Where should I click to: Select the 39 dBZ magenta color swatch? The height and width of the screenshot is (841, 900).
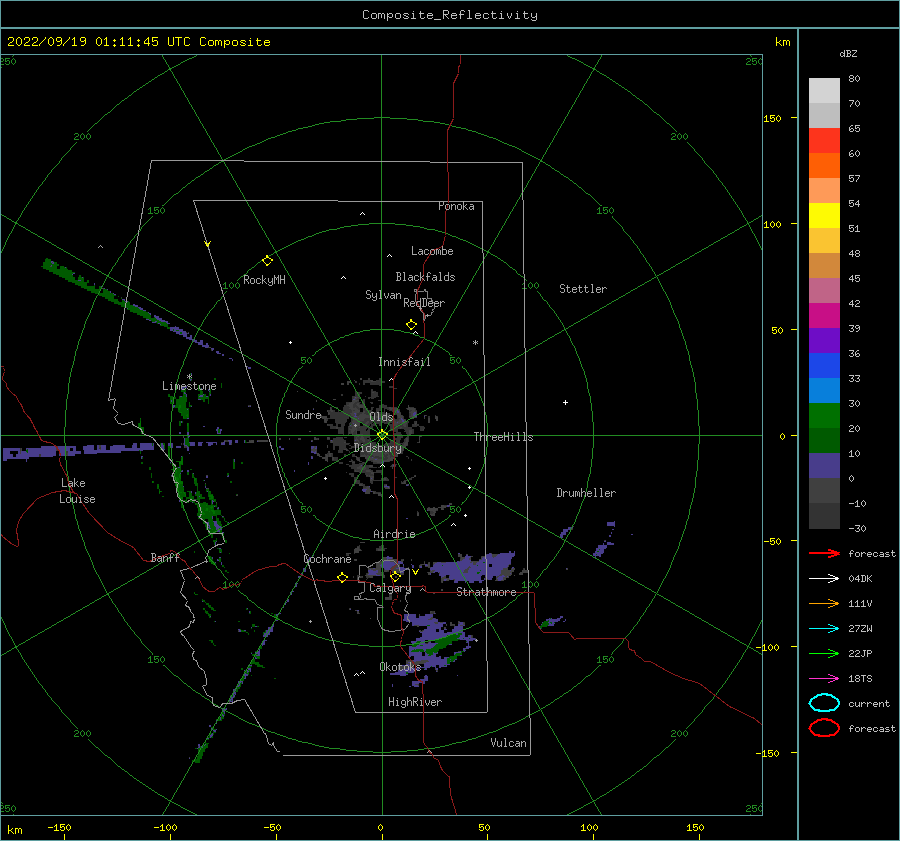coord(824,315)
